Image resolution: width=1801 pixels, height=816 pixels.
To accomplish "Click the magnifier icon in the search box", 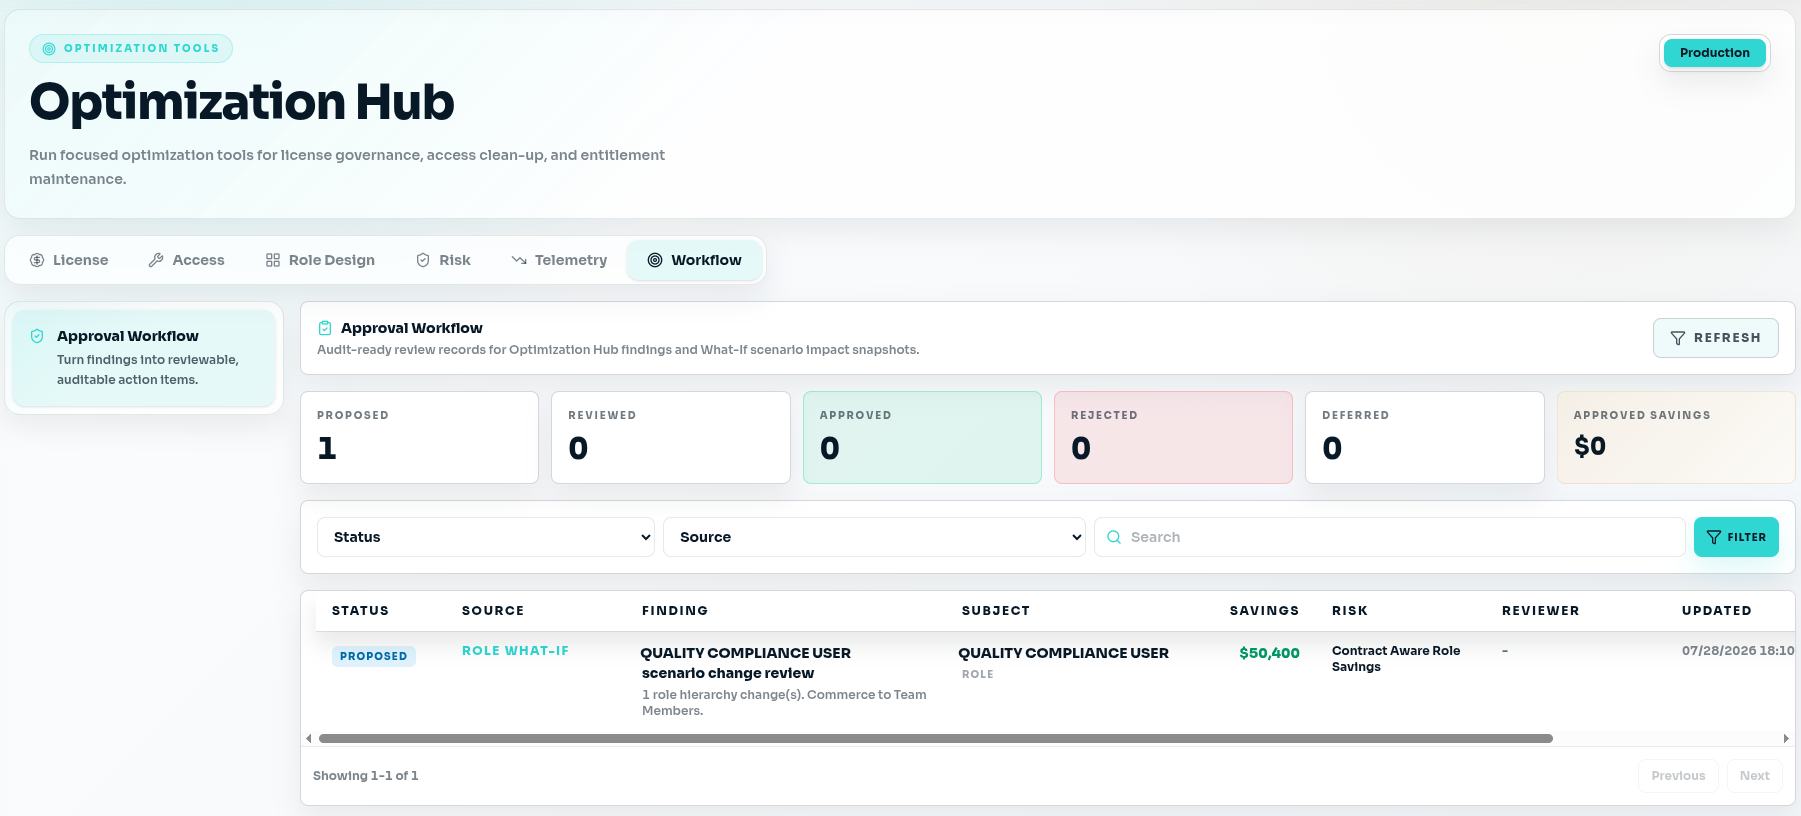I will [x=1114, y=537].
